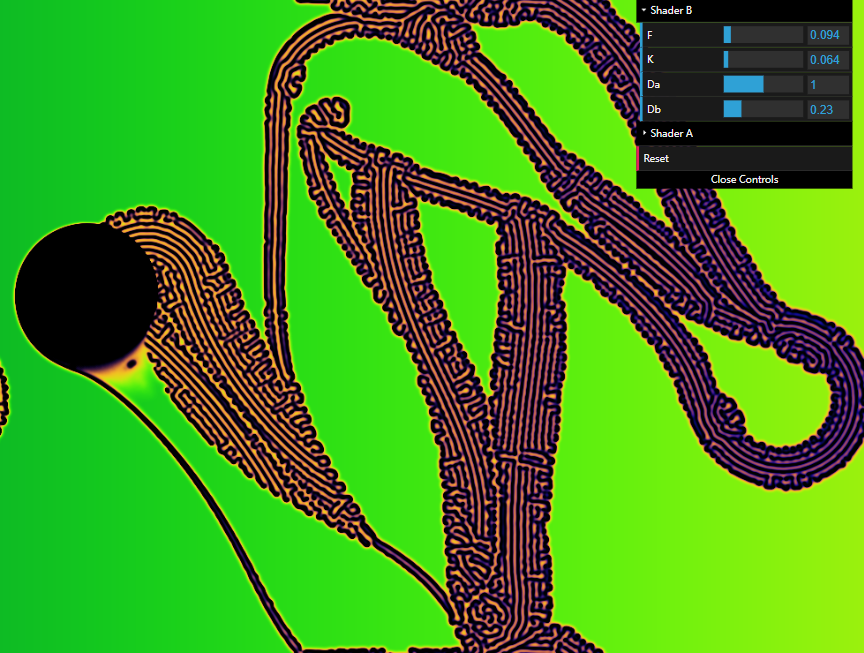Focus the K value field showing 0.064
Screen dimensions: 864x653
click(x=828, y=60)
